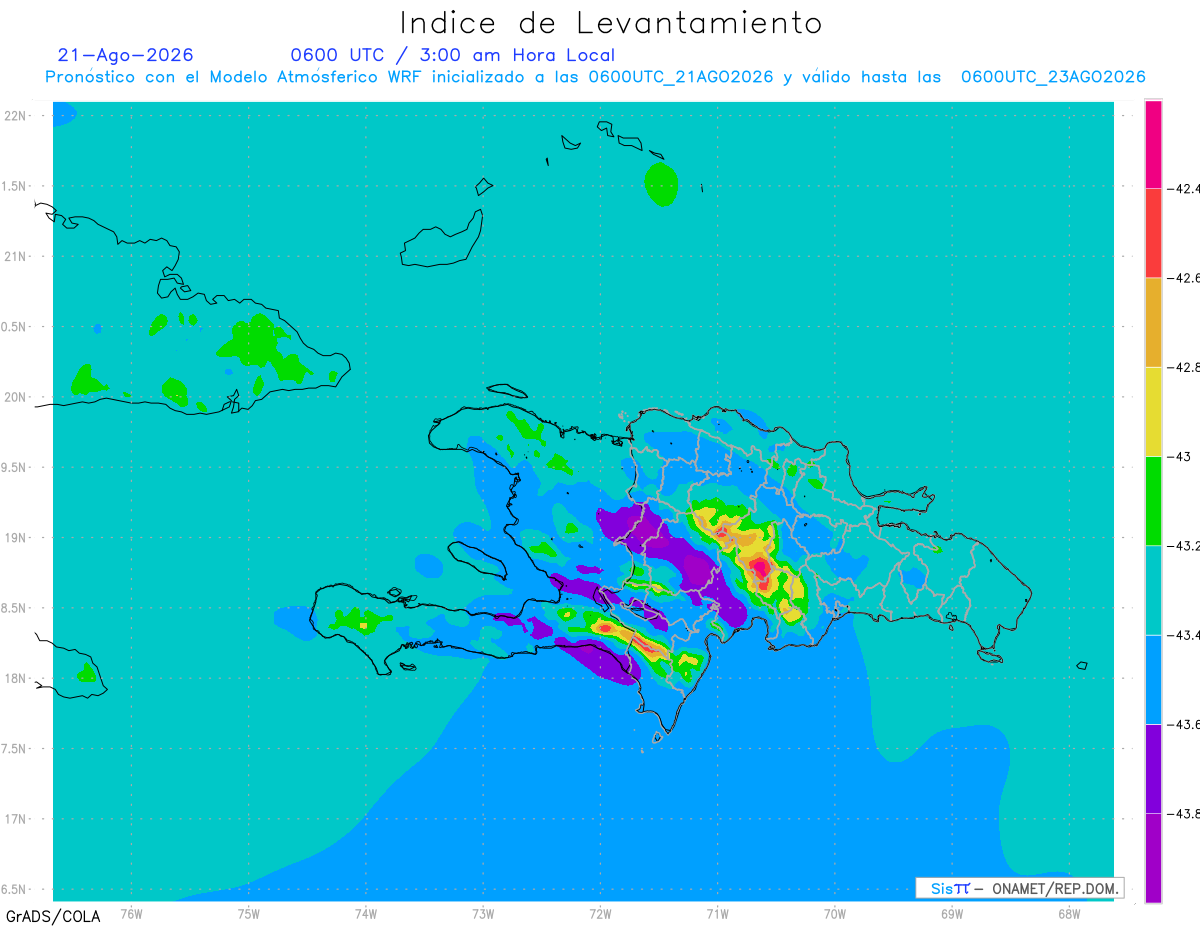1200x927 pixels.
Task: Pick the yellow legend swatch above -43
Action: [x=1153, y=411]
